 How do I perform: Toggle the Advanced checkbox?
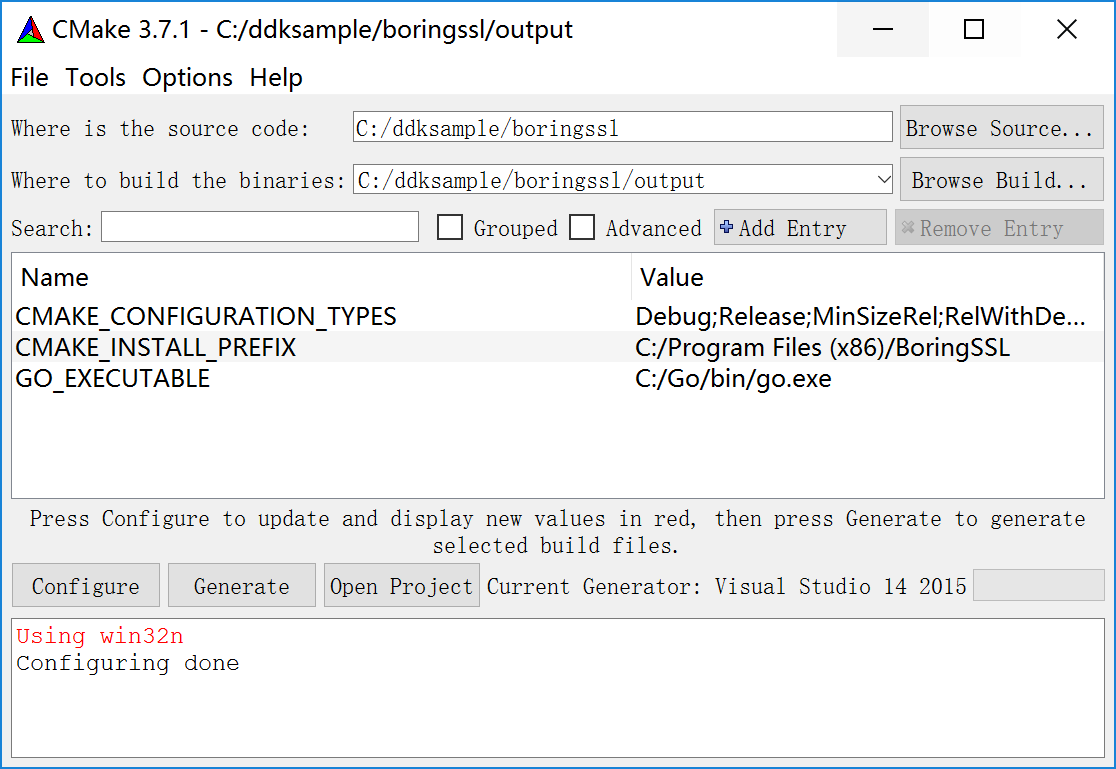click(581, 227)
